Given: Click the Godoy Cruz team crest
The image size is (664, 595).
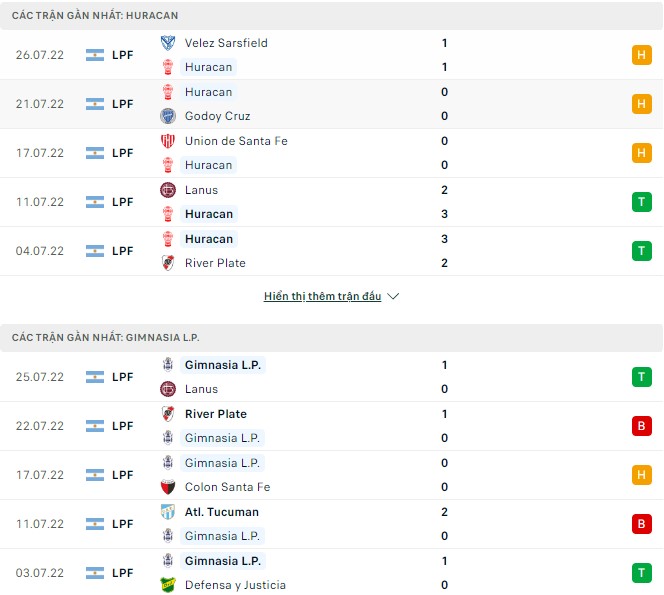Looking at the screenshot, I should pyautogui.click(x=168, y=116).
